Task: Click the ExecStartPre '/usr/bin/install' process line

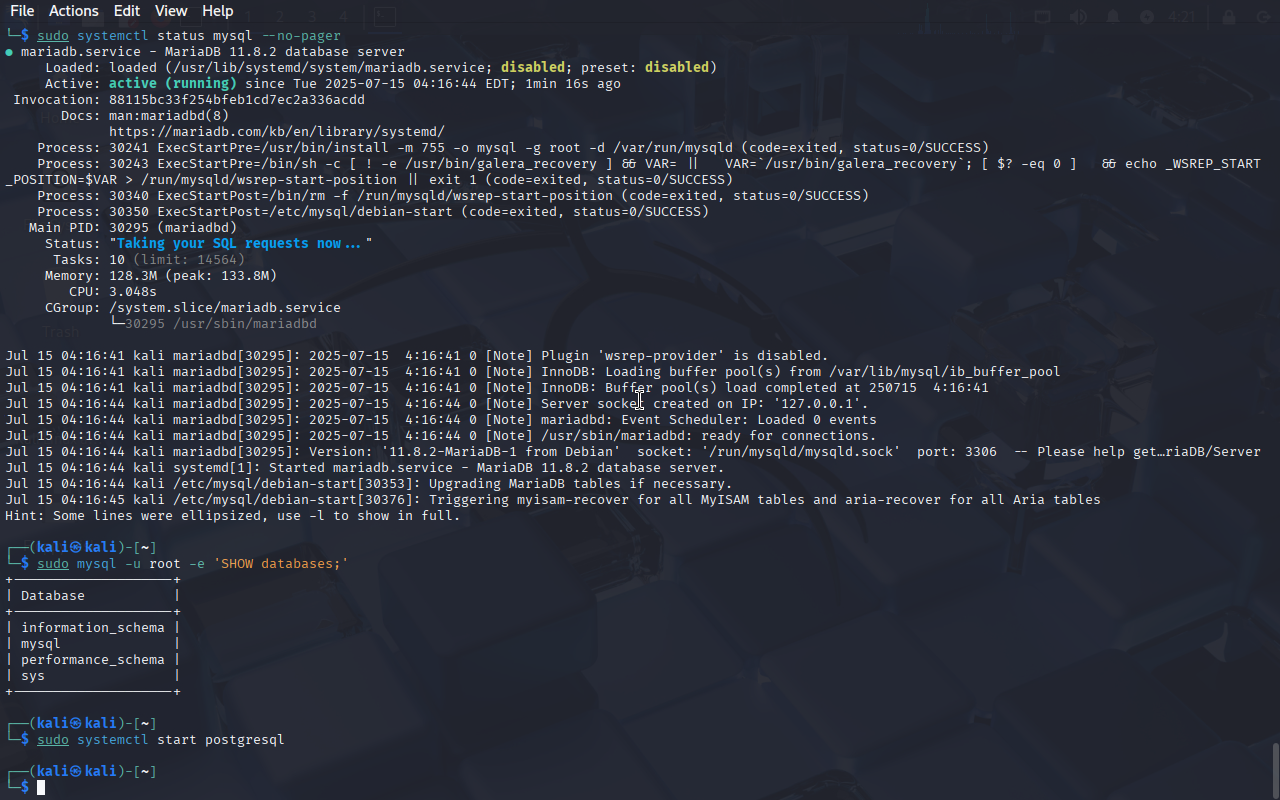Action: 513,148
